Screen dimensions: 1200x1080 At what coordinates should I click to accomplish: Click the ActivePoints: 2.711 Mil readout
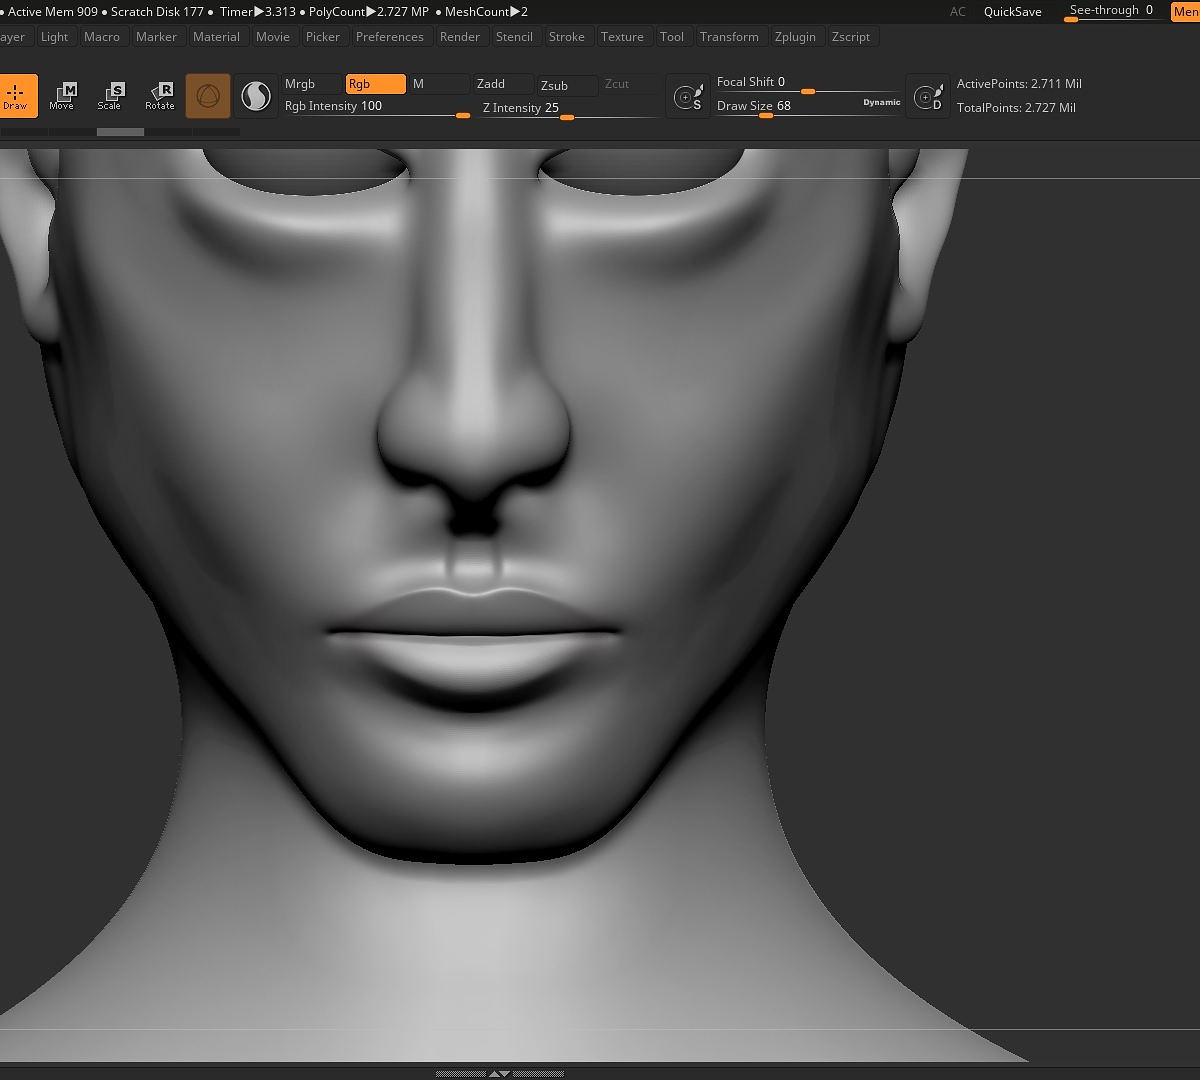[1019, 84]
